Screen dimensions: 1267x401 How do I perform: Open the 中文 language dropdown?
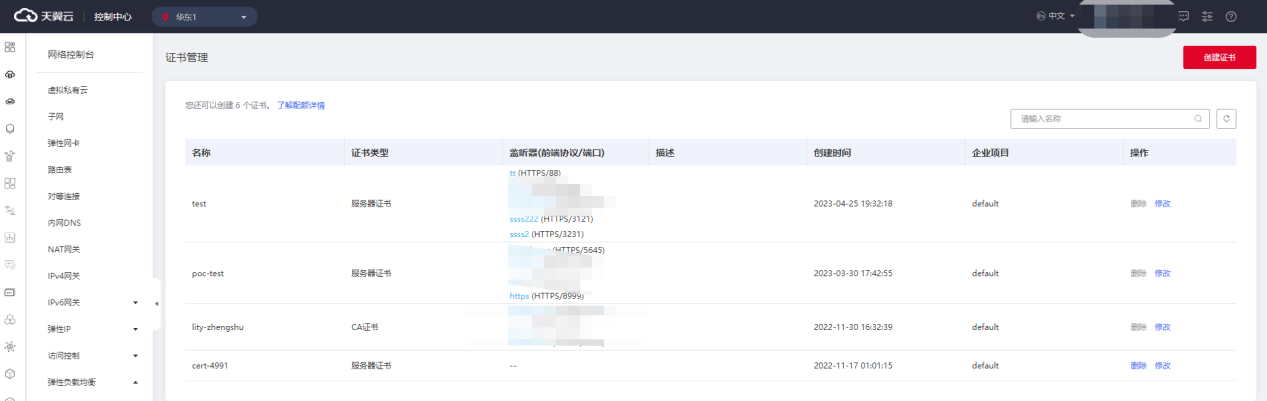[1055, 16]
